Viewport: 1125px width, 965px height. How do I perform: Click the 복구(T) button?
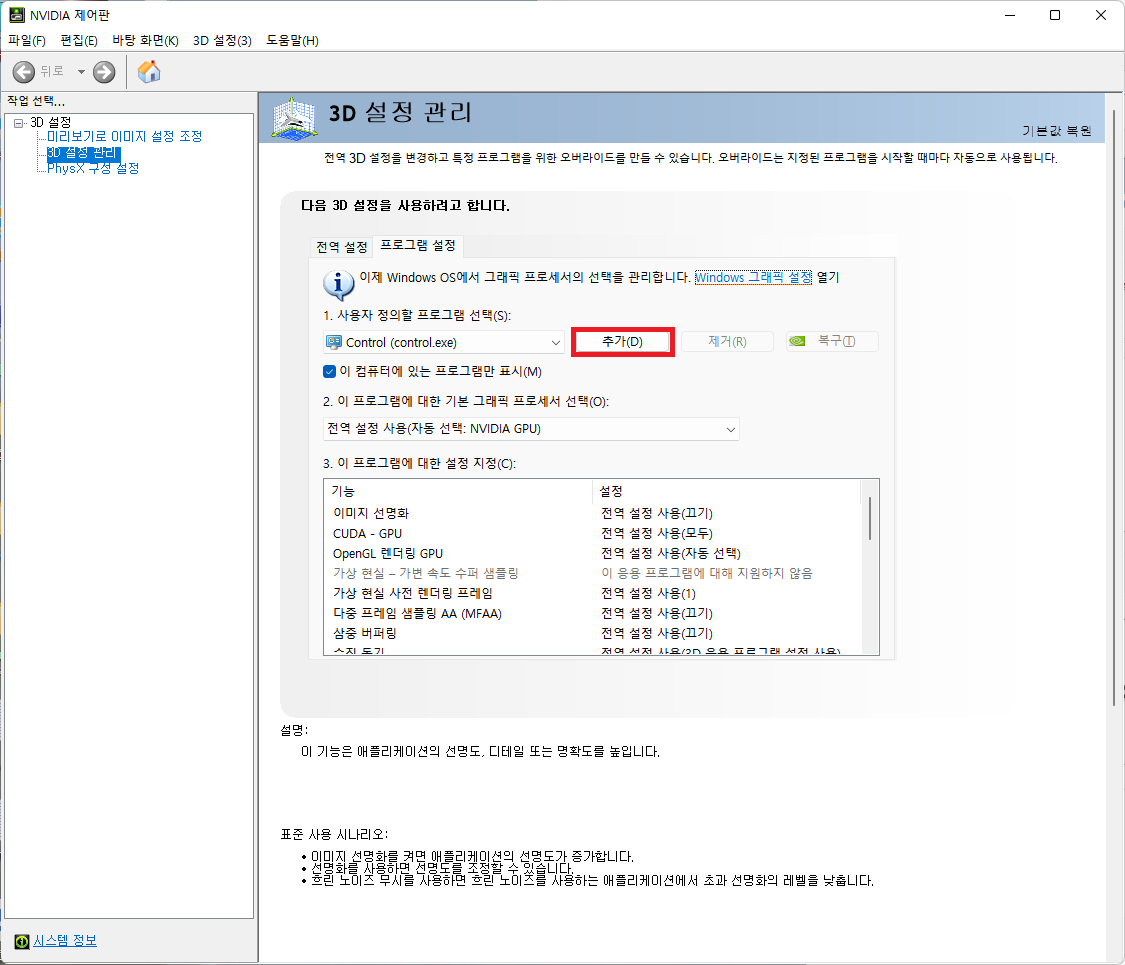click(832, 342)
